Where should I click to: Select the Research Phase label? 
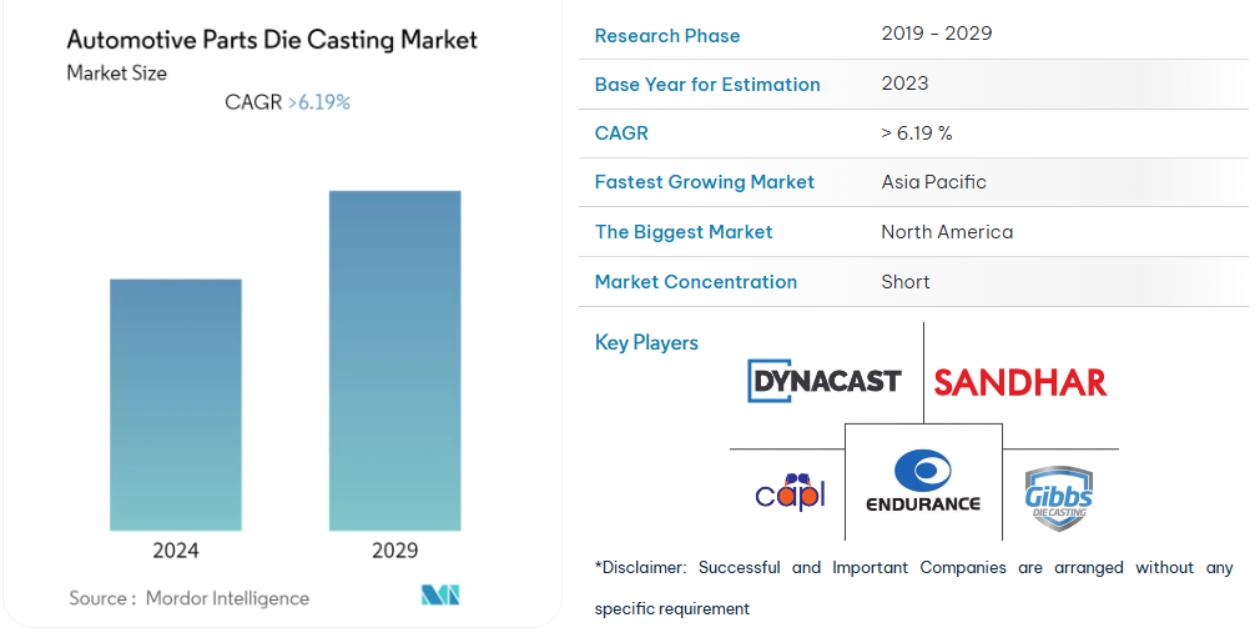point(667,35)
